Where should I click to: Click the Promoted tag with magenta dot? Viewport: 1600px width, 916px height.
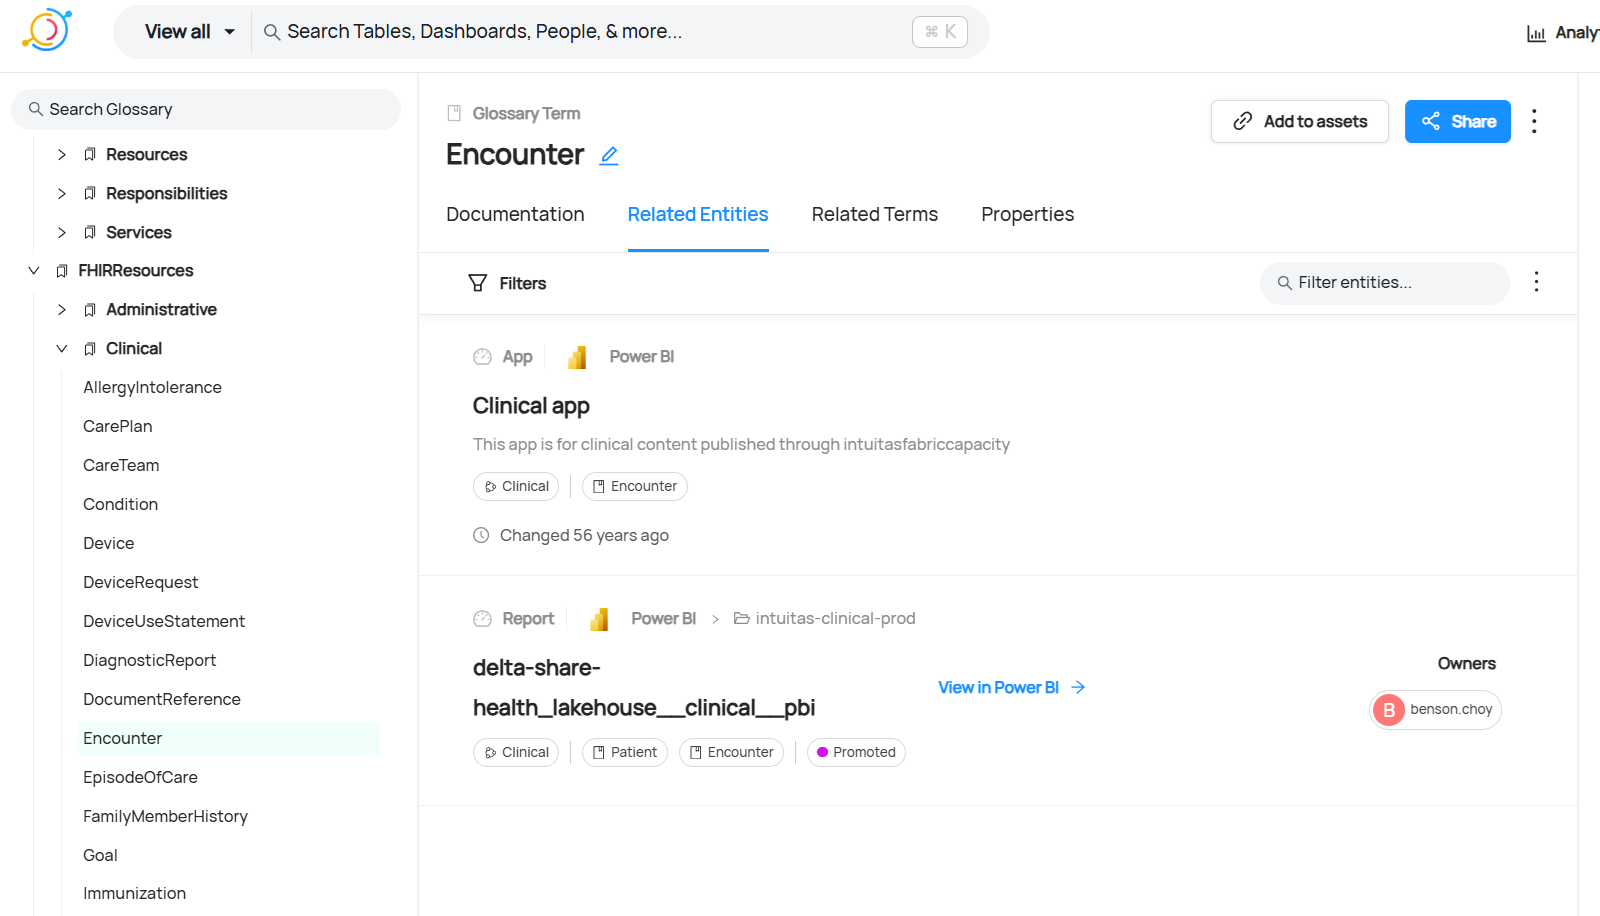856,753
